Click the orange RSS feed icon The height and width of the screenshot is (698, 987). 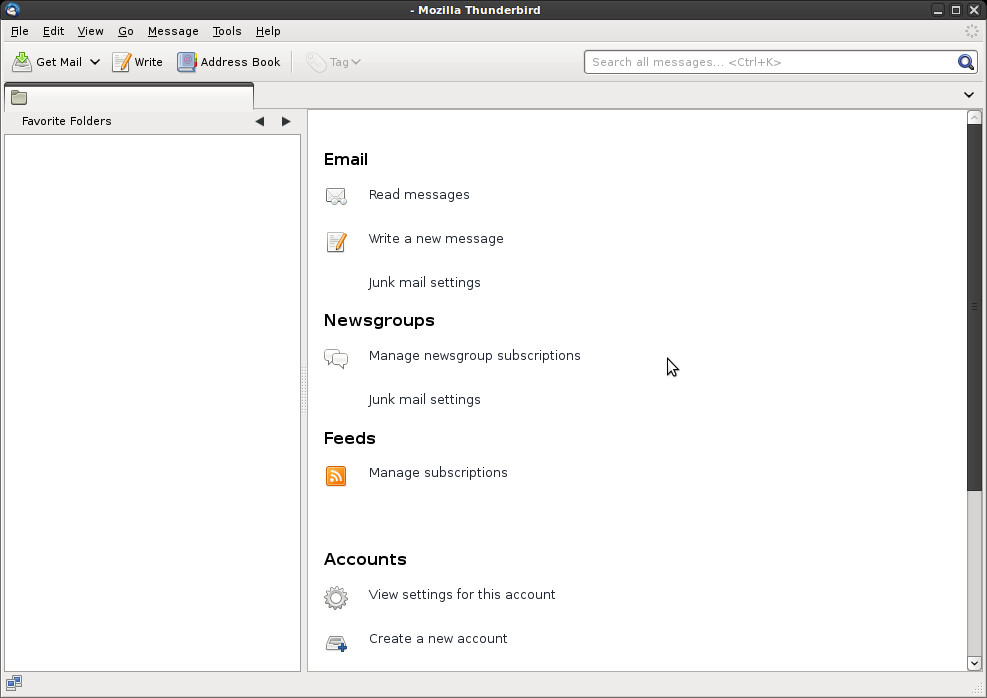[336, 476]
